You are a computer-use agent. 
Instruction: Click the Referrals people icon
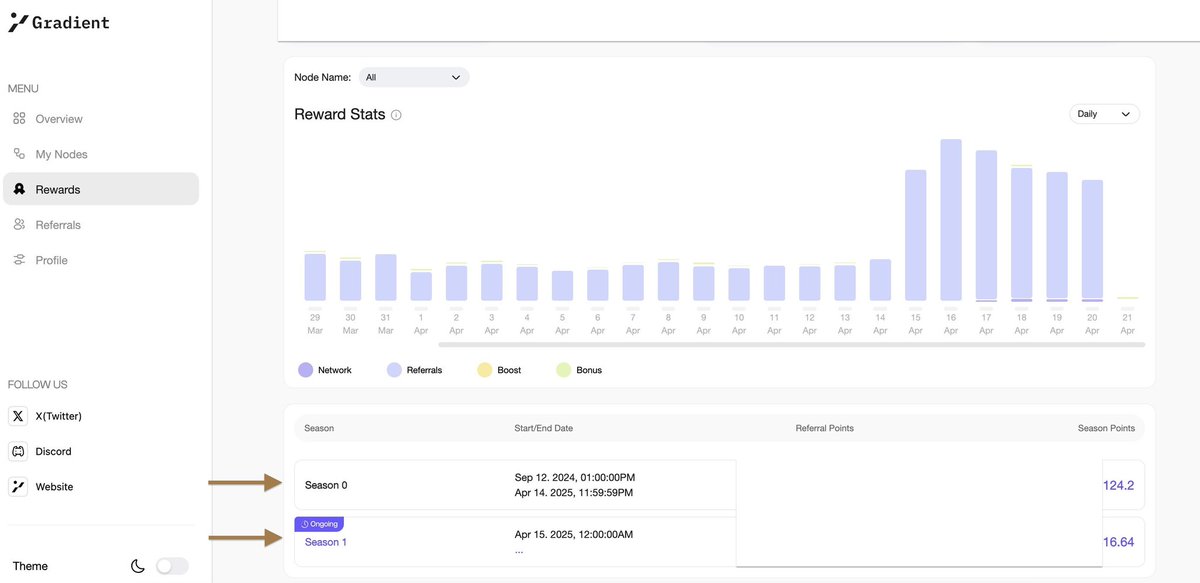pos(19,225)
